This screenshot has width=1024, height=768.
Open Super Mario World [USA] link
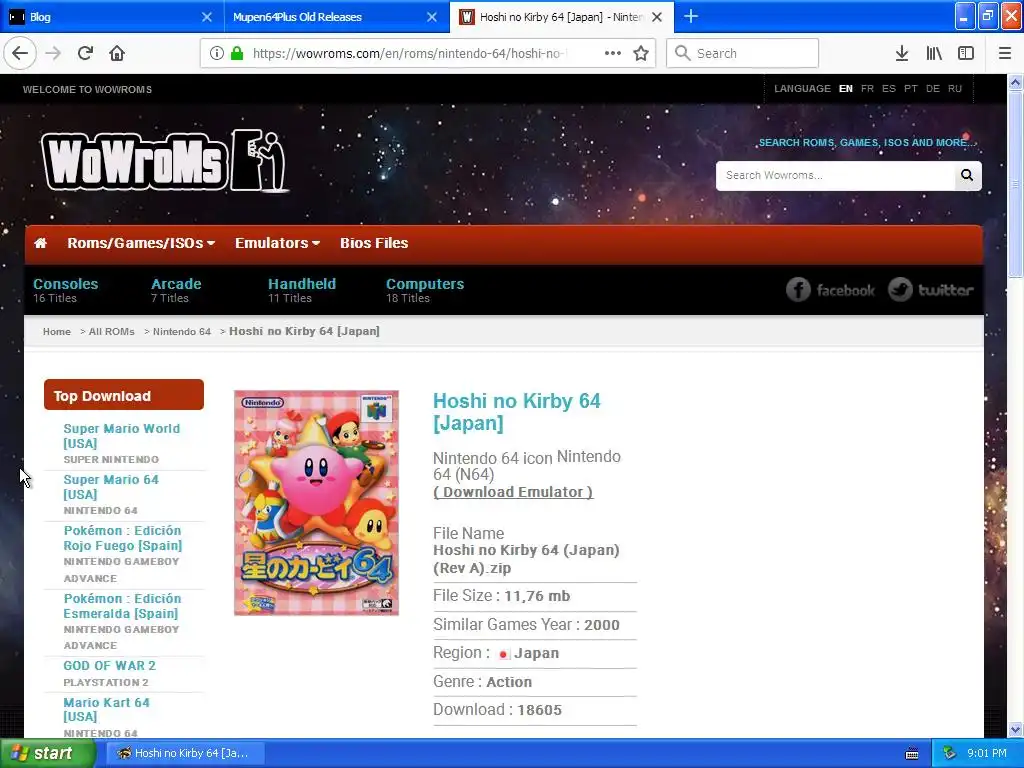(x=121, y=436)
